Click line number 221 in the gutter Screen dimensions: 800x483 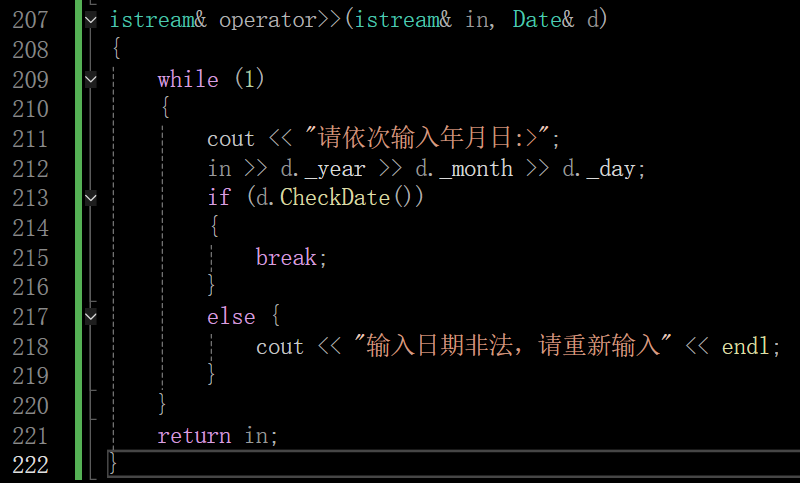(x=30, y=436)
